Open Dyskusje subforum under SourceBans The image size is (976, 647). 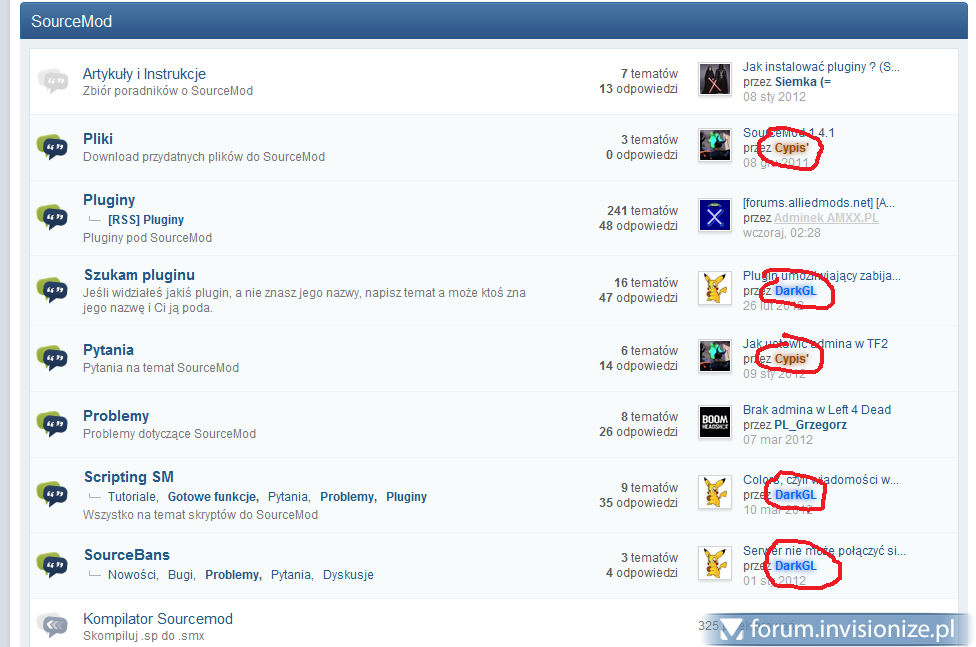point(348,575)
